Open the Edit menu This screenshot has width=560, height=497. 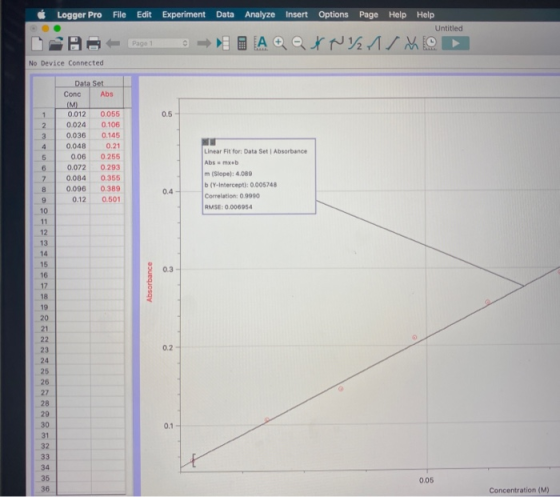pyautogui.click(x=144, y=15)
